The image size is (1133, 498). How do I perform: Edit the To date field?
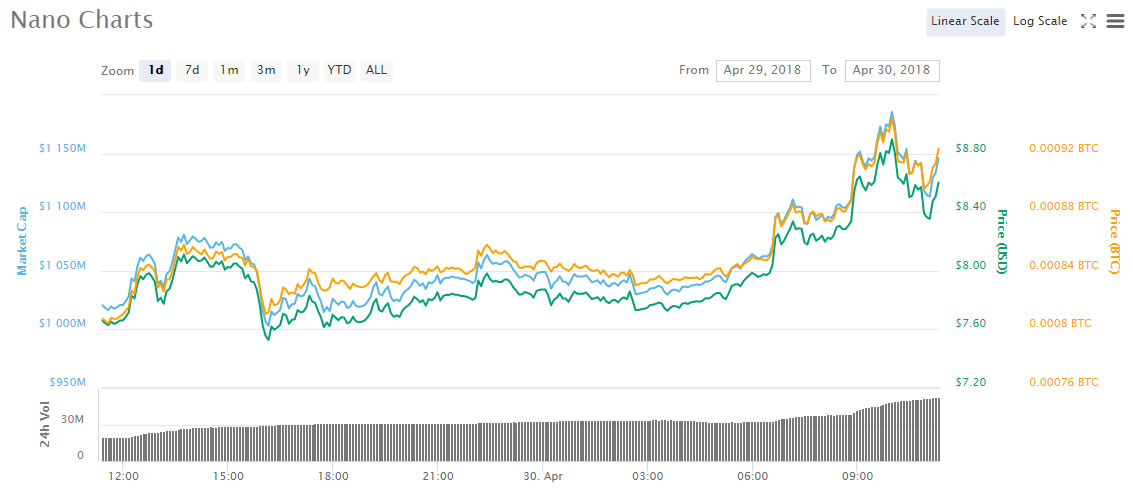[x=892, y=70]
